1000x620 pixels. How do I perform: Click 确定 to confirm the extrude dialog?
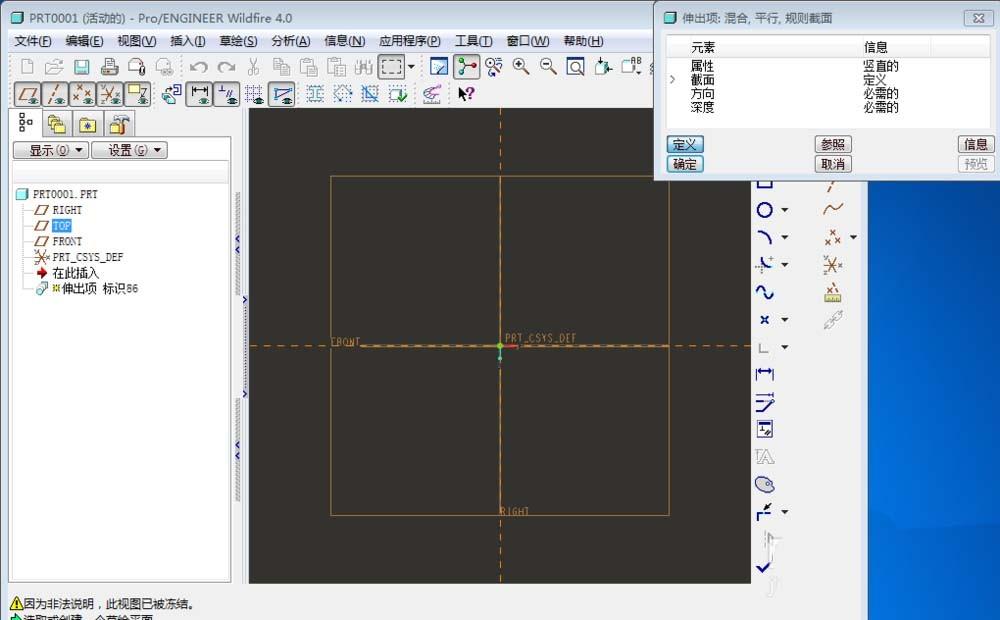pos(685,164)
